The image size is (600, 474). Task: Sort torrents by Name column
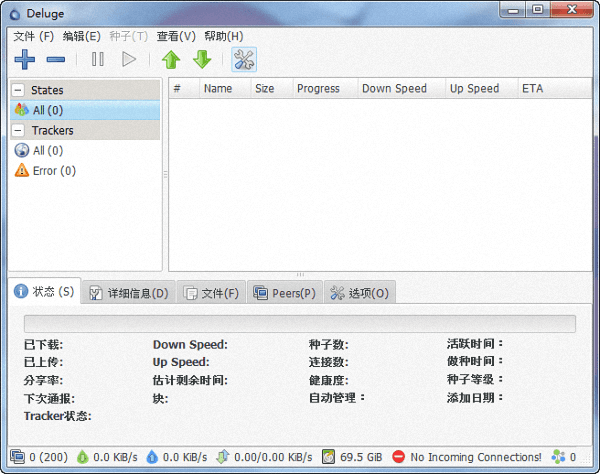(x=225, y=88)
